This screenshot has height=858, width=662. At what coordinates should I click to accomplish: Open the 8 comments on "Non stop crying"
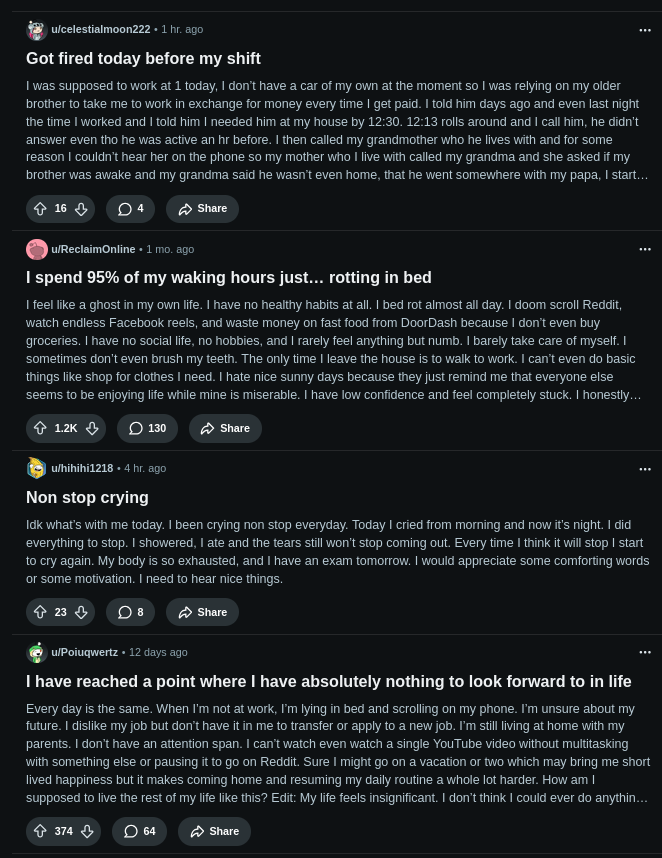coord(130,612)
